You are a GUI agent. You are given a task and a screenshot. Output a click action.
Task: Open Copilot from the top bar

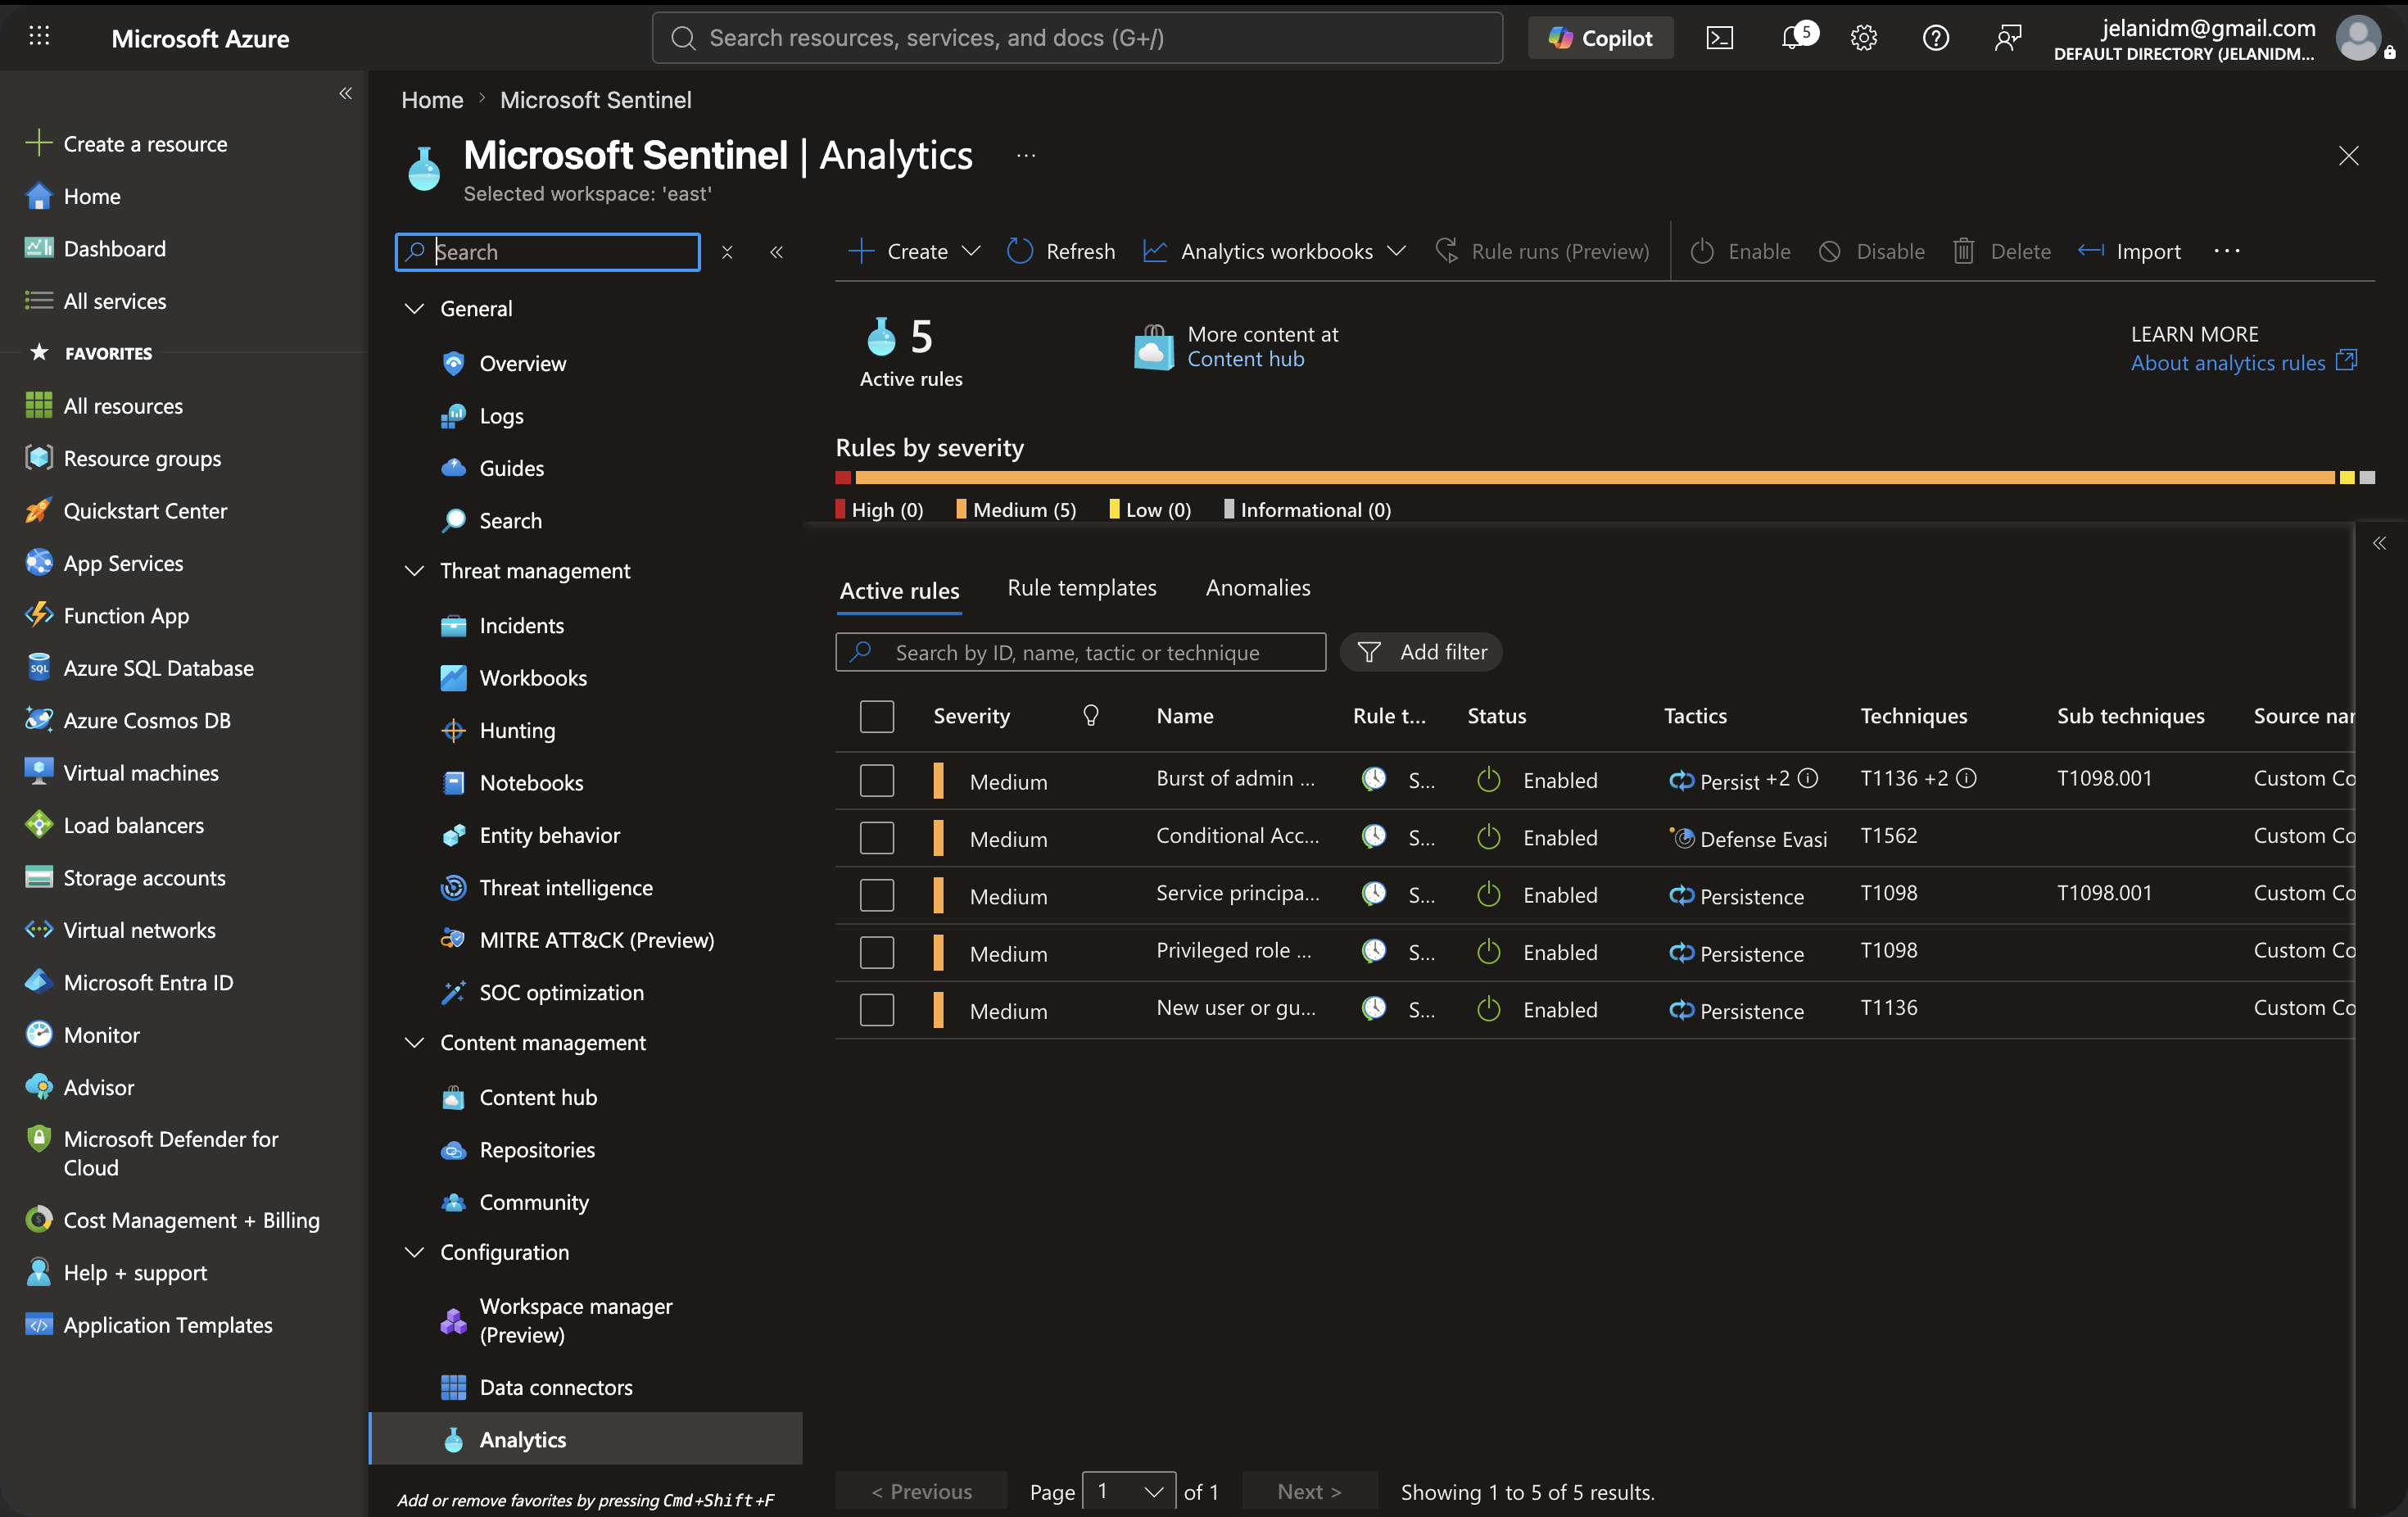(1600, 38)
